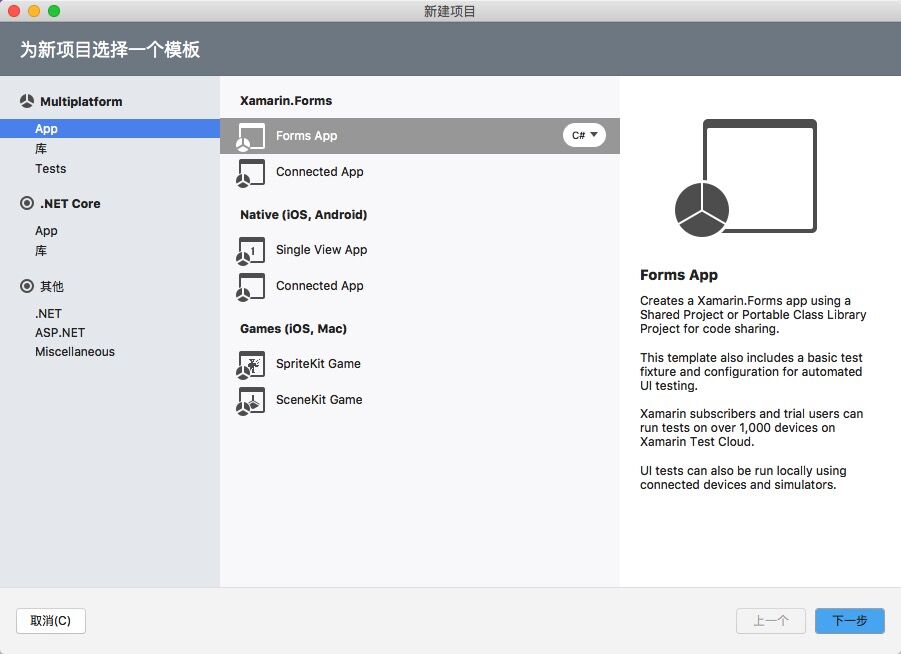Click the 其他 category icon

tap(26, 286)
